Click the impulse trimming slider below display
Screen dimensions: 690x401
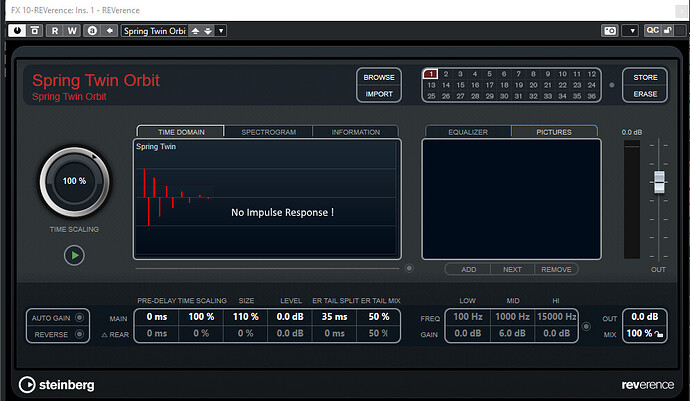267,268
